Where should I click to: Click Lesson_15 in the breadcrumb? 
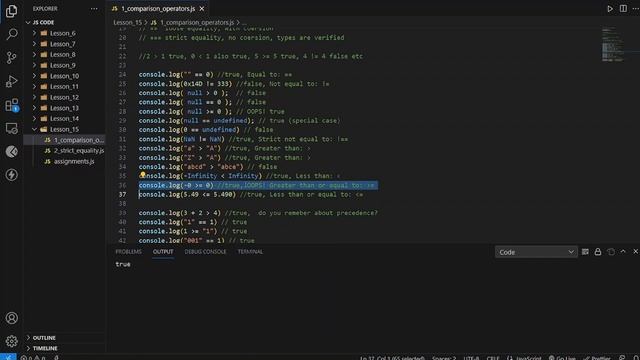click(127, 22)
